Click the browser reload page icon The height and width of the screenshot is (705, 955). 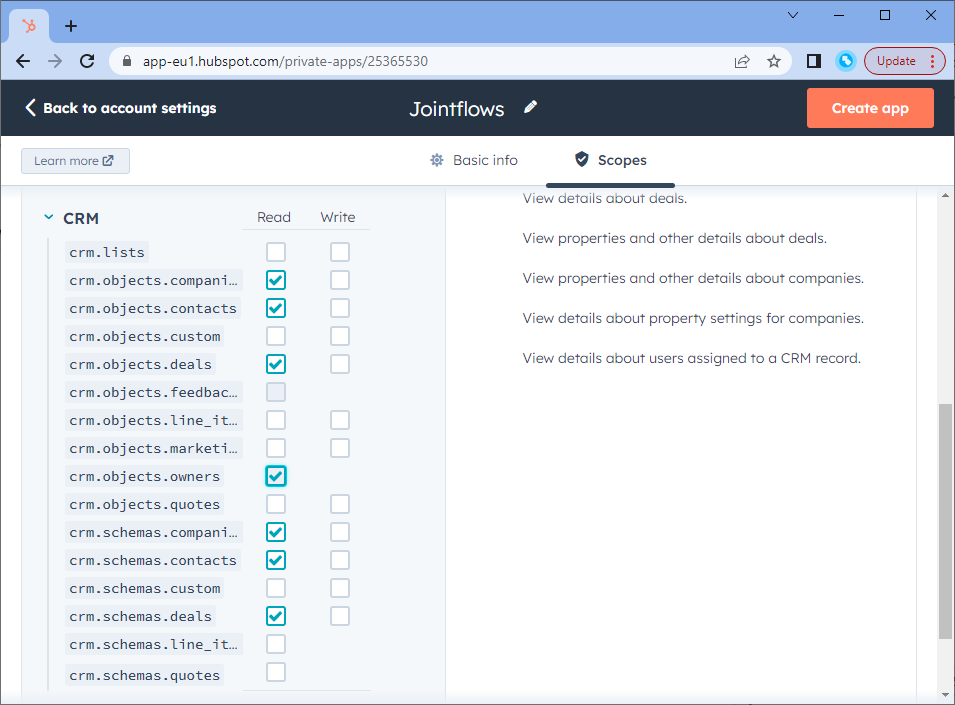[x=87, y=61]
